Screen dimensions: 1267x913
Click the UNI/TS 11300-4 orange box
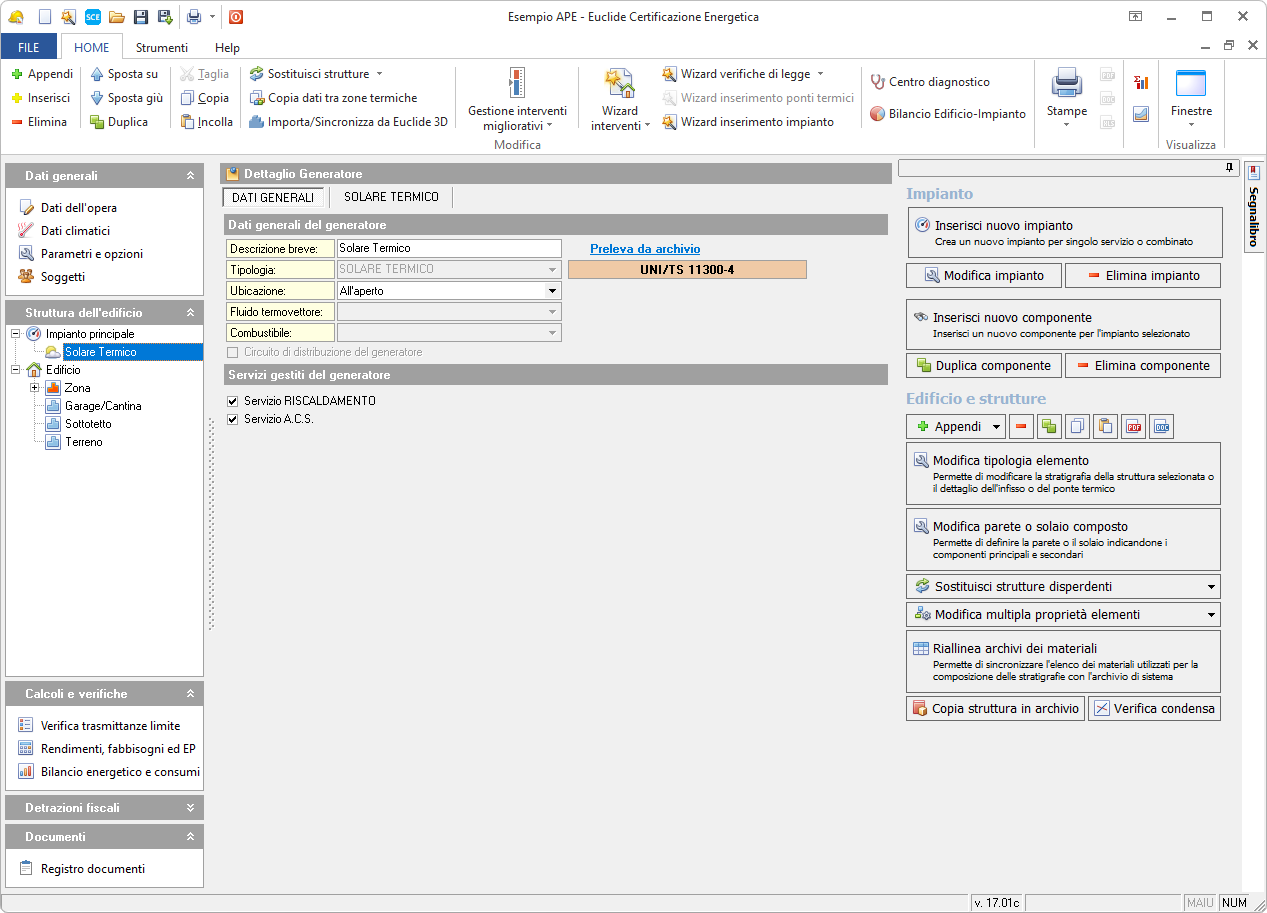(x=687, y=270)
